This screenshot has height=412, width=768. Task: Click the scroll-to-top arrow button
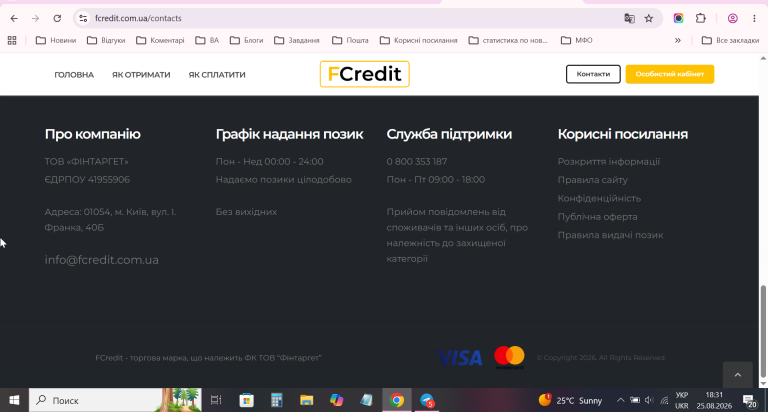(x=738, y=375)
